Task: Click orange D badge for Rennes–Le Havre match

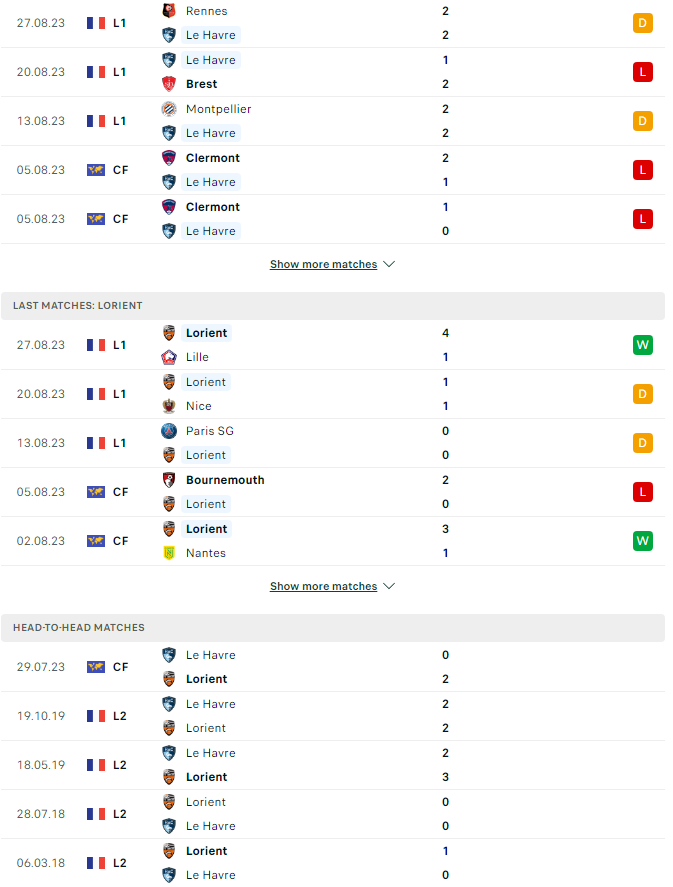Action: tap(642, 23)
